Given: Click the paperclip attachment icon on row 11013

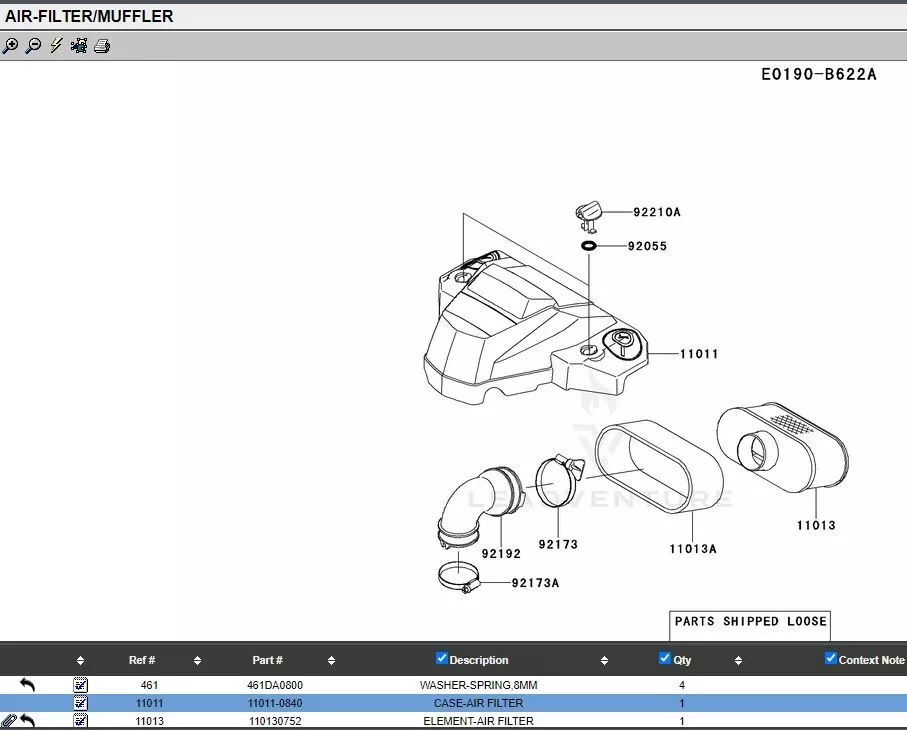Looking at the screenshot, I should click(9, 721).
